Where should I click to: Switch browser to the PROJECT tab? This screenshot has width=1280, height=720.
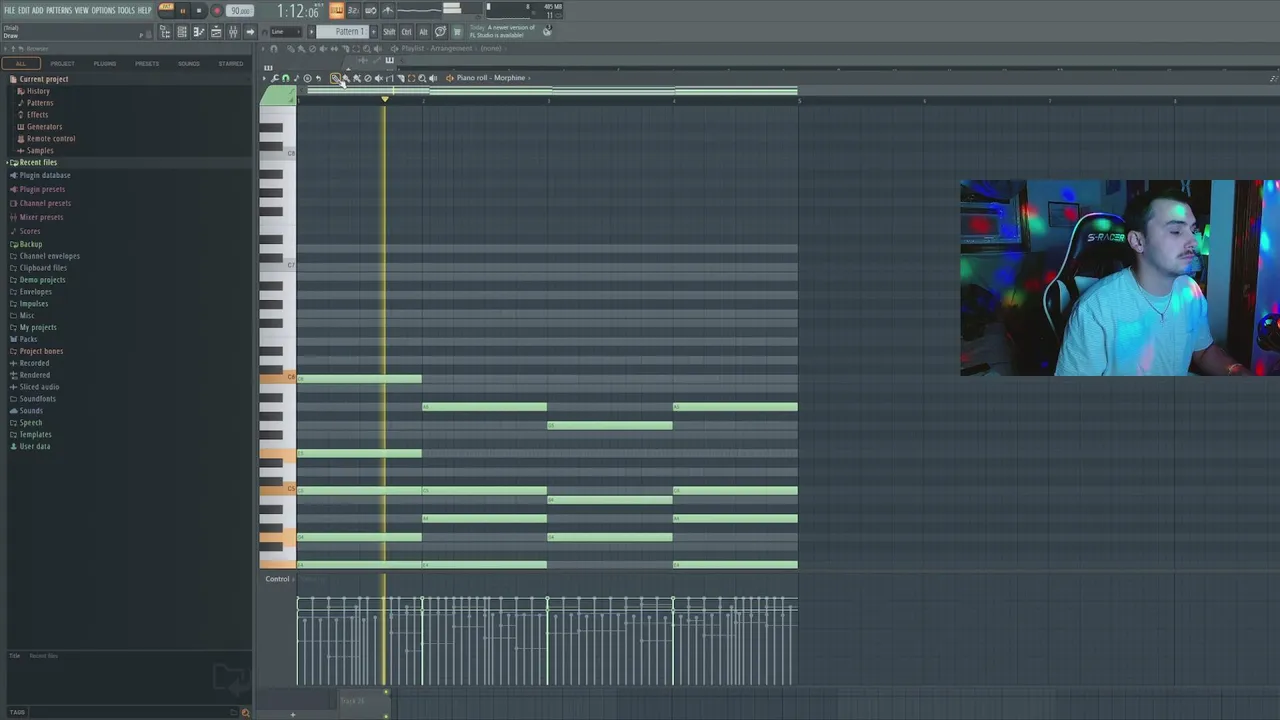pos(62,63)
